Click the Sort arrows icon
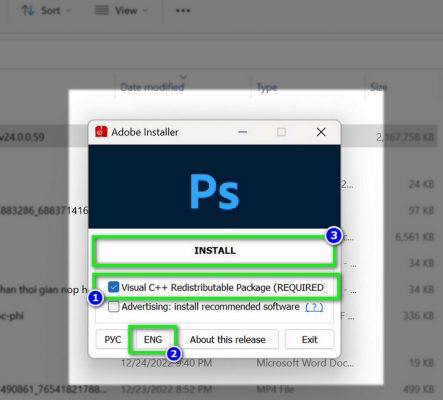Screen dimensions: 443x400 (x=28, y=11)
